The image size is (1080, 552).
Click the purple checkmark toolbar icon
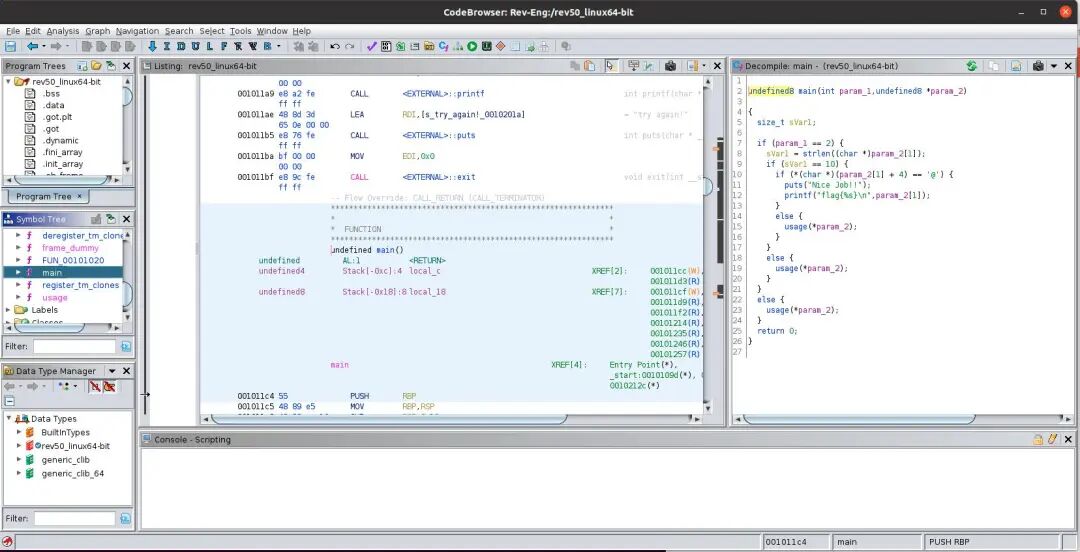372,46
